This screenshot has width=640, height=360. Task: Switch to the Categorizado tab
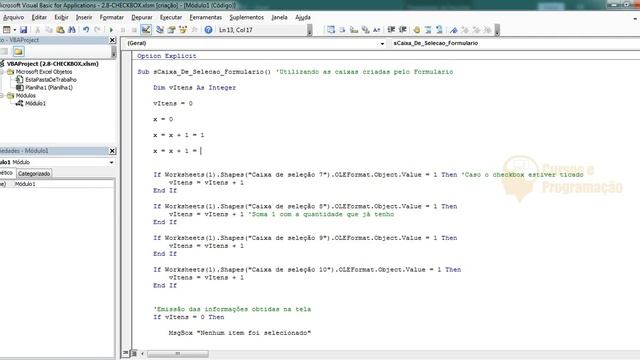click(34, 173)
